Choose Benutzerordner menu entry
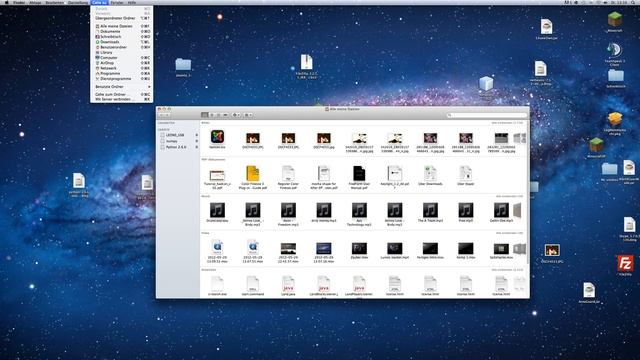 [x=122, y=47]
